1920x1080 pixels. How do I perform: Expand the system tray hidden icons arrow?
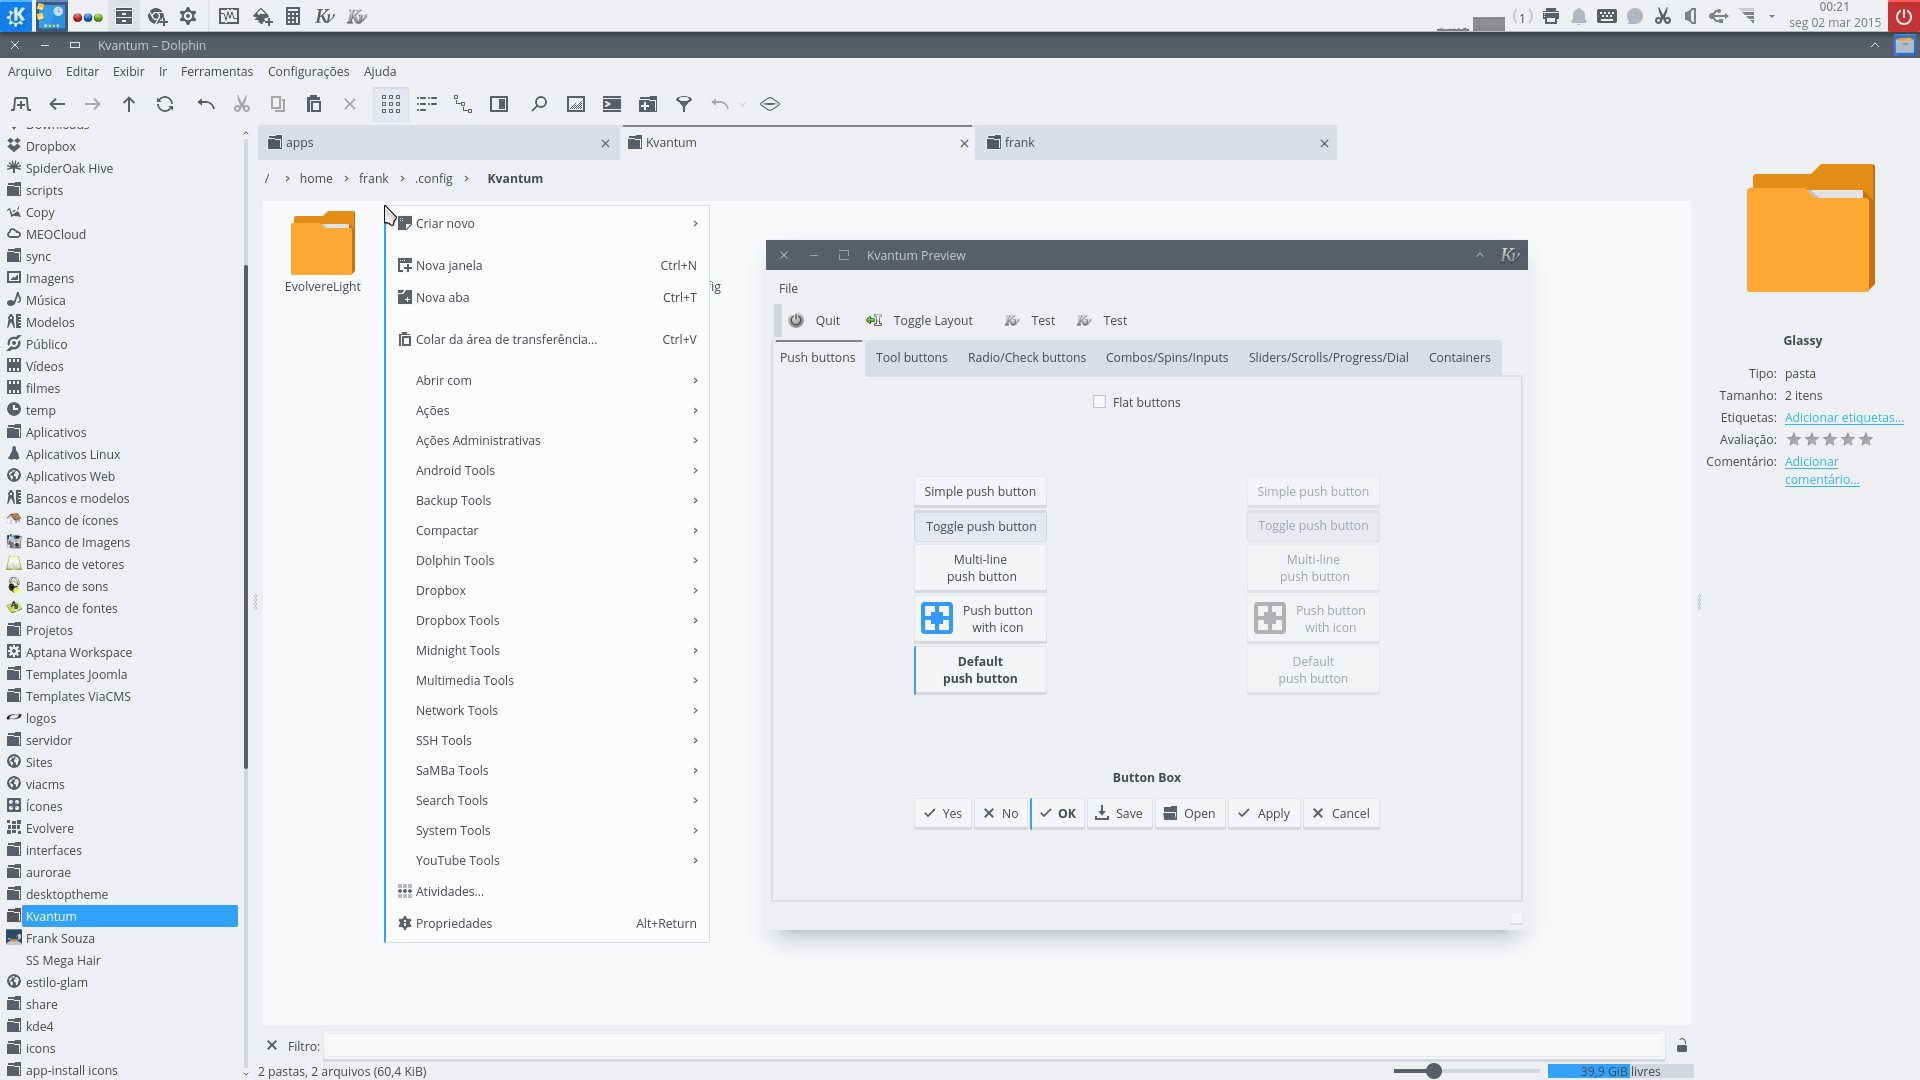[1771, 16]
